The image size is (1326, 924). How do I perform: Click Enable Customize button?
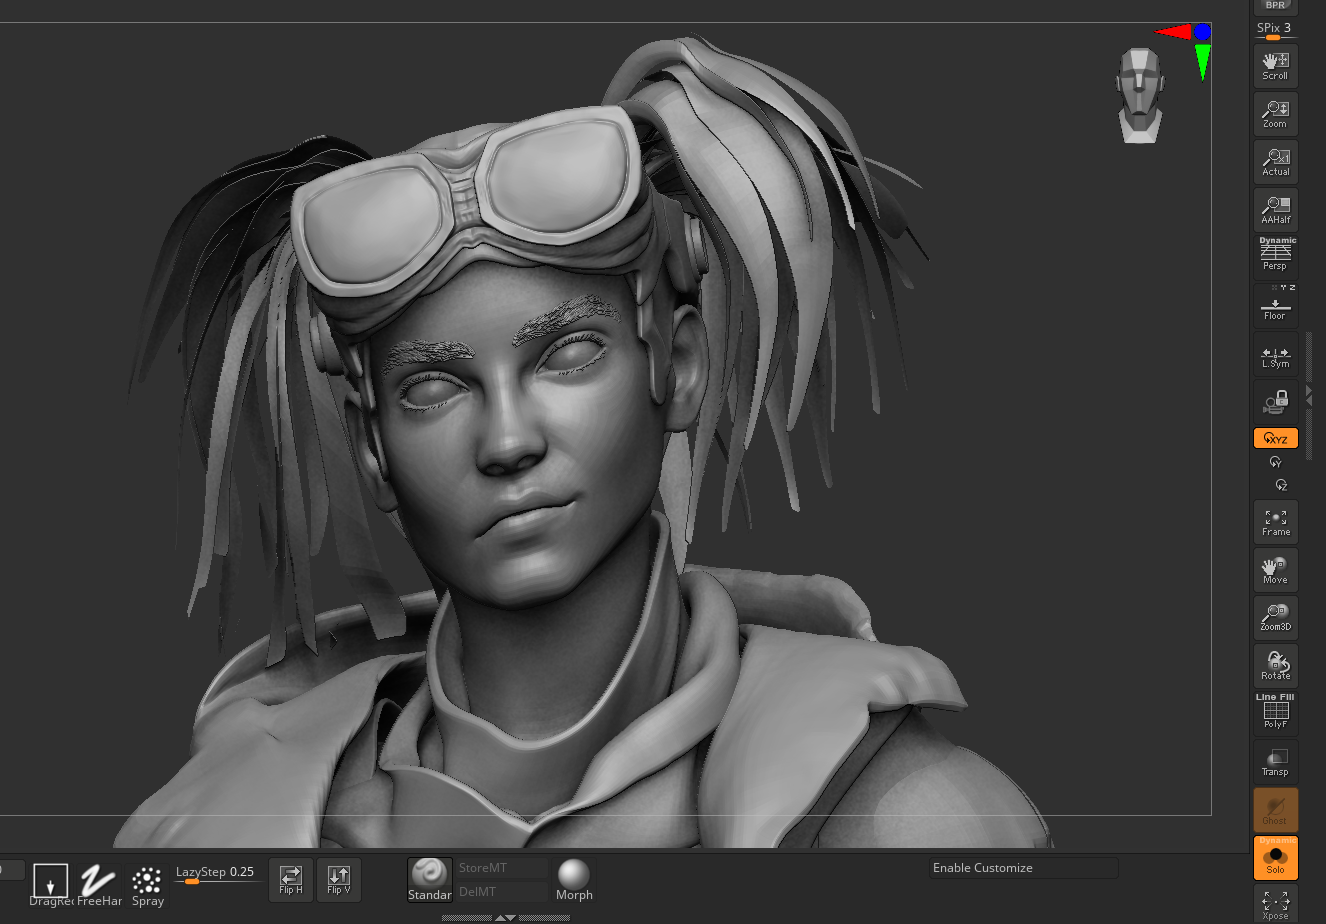(1023, 868)
